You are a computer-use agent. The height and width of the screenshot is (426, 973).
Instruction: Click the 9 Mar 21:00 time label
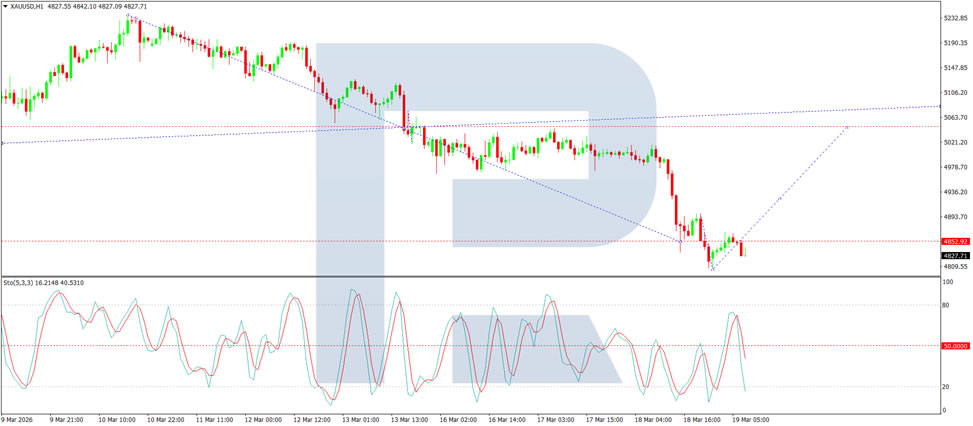coord(65,420)
